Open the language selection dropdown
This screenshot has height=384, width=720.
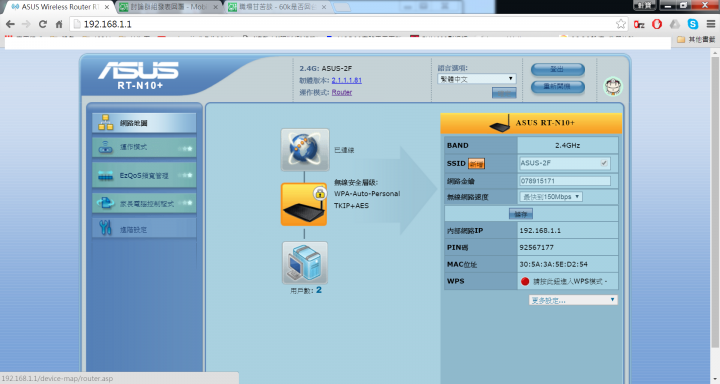click(x=477, y=79)
